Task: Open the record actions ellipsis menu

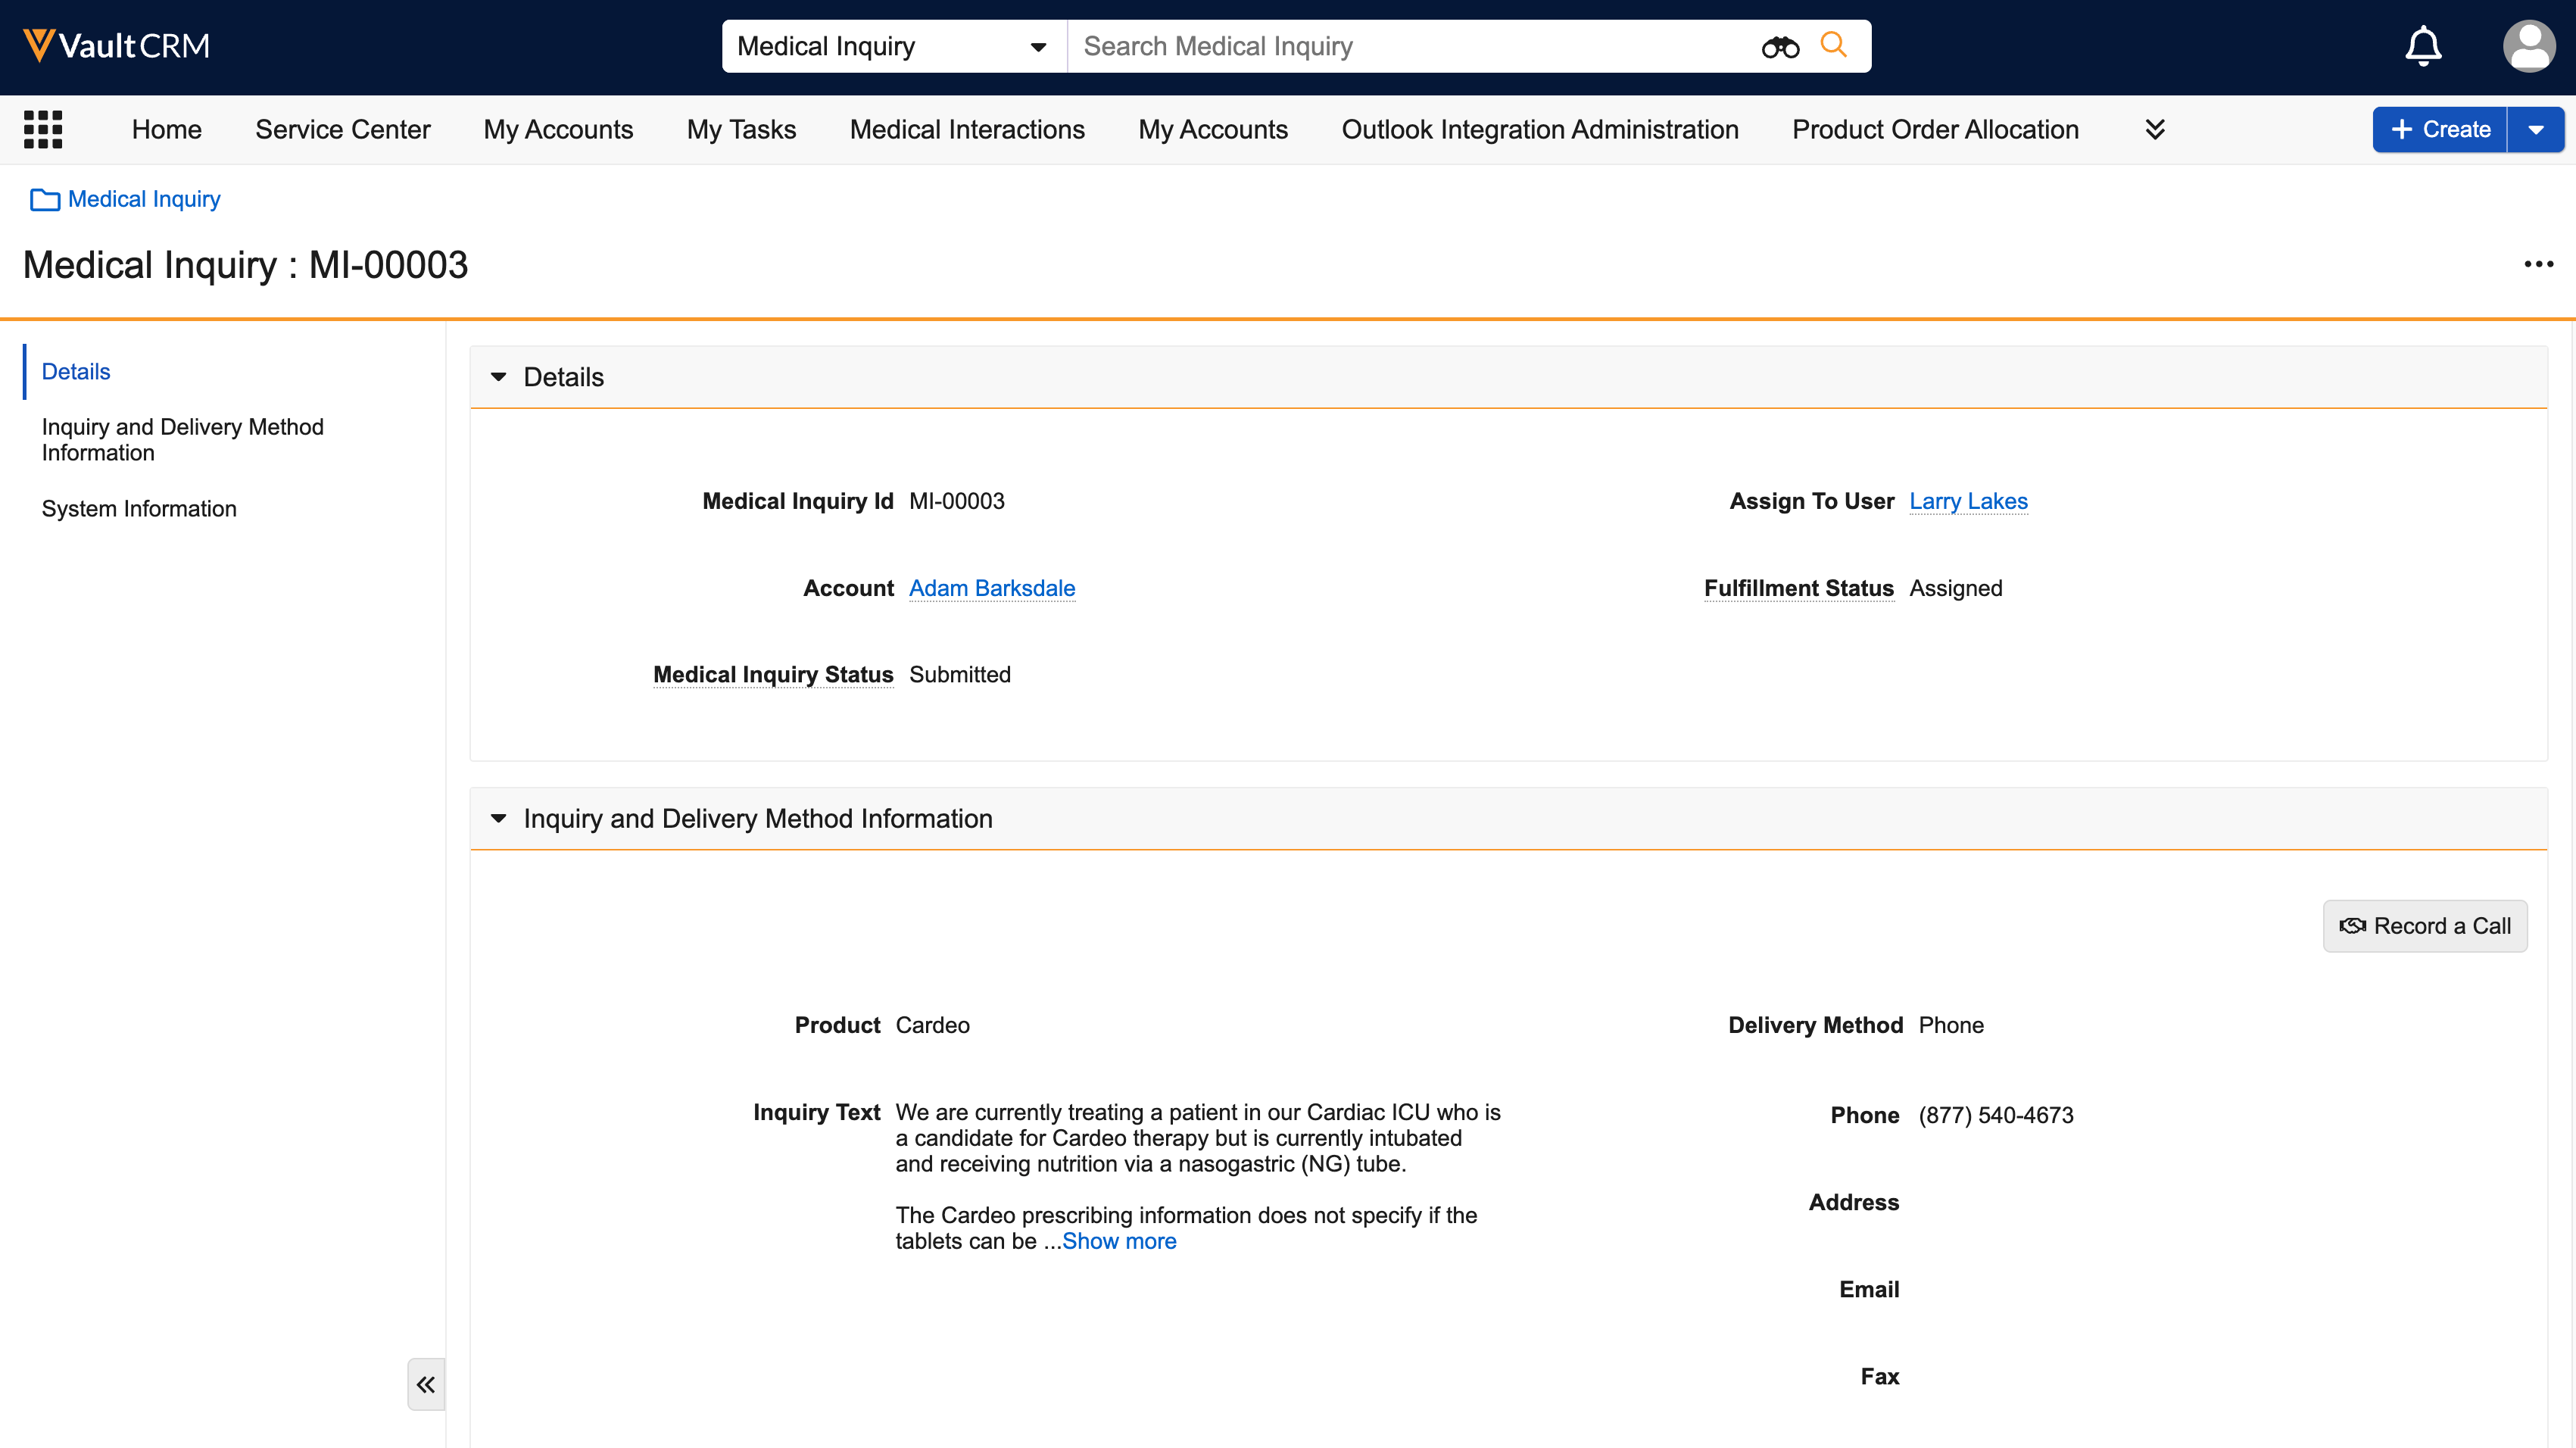Action: 2538,264
